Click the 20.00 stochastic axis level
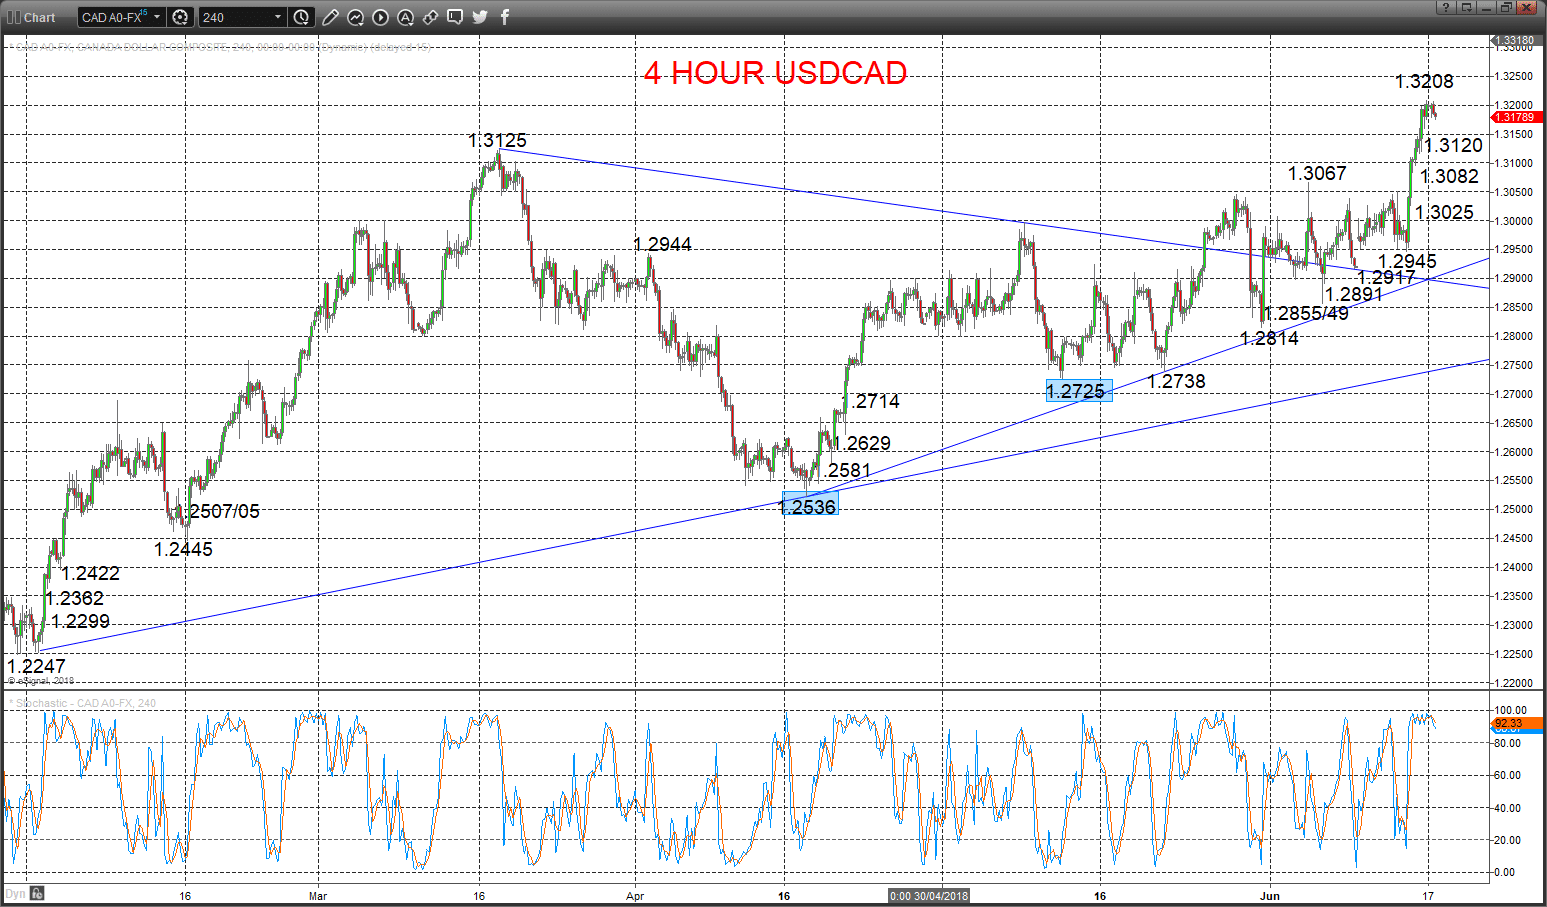Image resolution: width=1547 pixels, height=907 pixels. coord(1507,840)
